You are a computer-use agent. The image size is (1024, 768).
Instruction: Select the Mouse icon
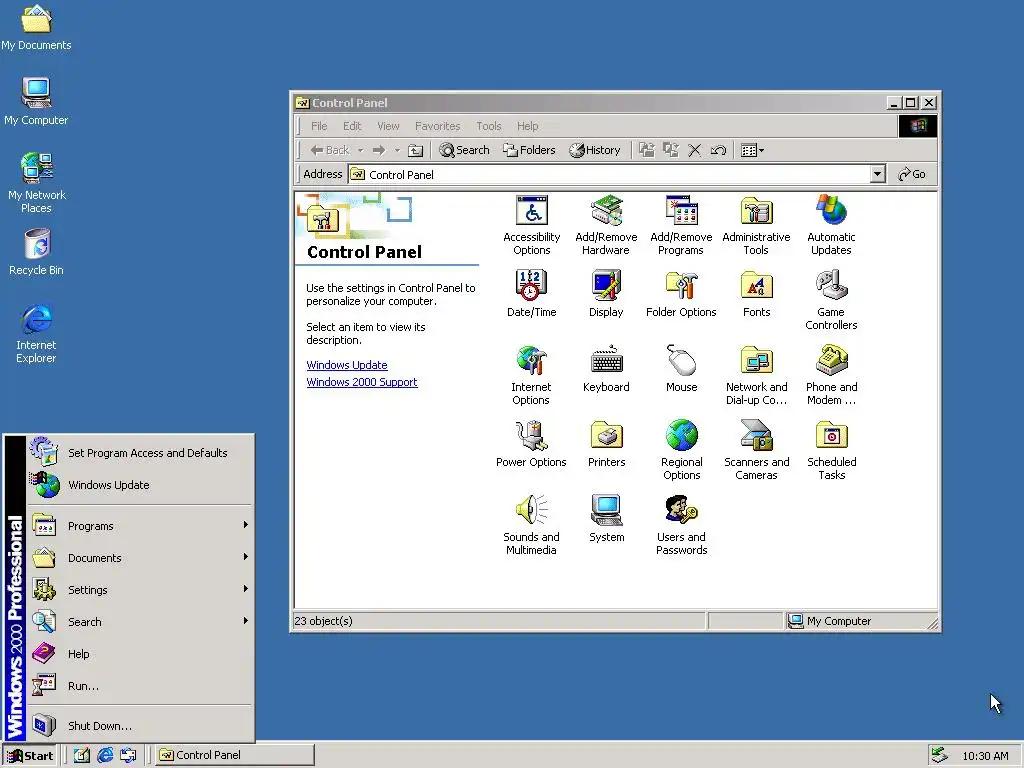(x=681, y=369)
